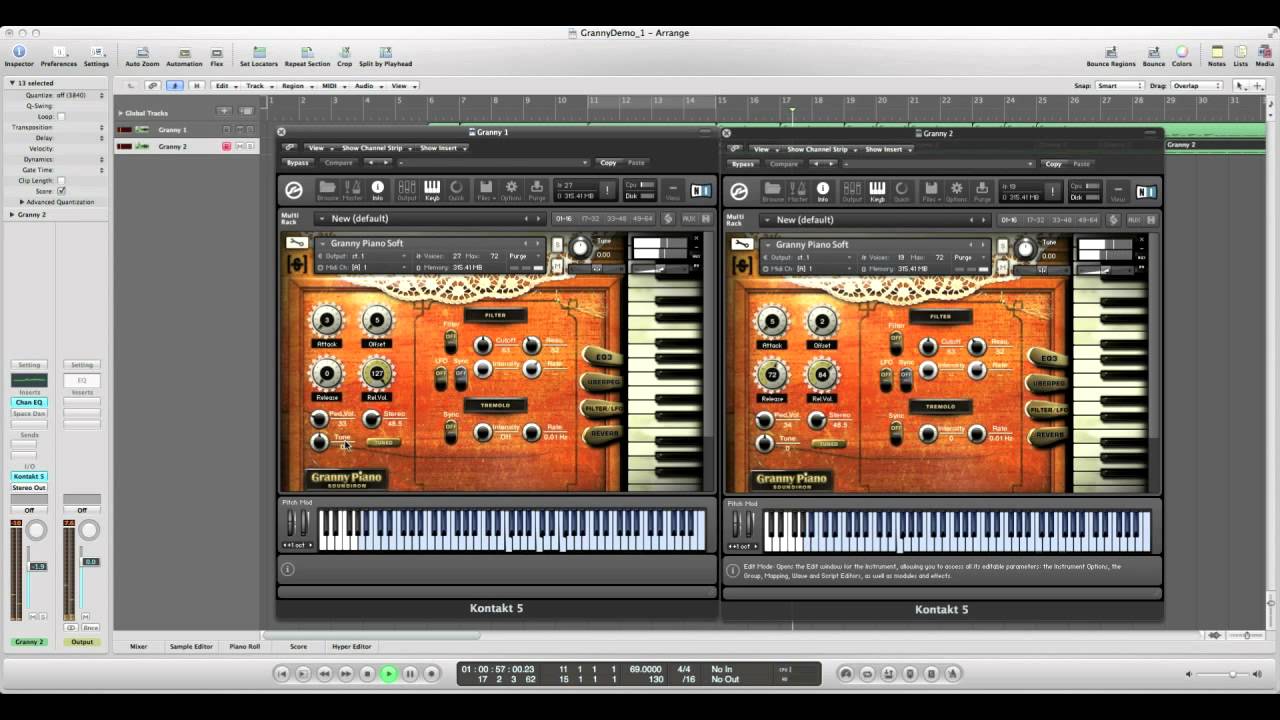The width and height of the screenshot is (1280, 720).
Task: Toggle Tremolo Sync switch in Granny 1
Action: point(451,432)
